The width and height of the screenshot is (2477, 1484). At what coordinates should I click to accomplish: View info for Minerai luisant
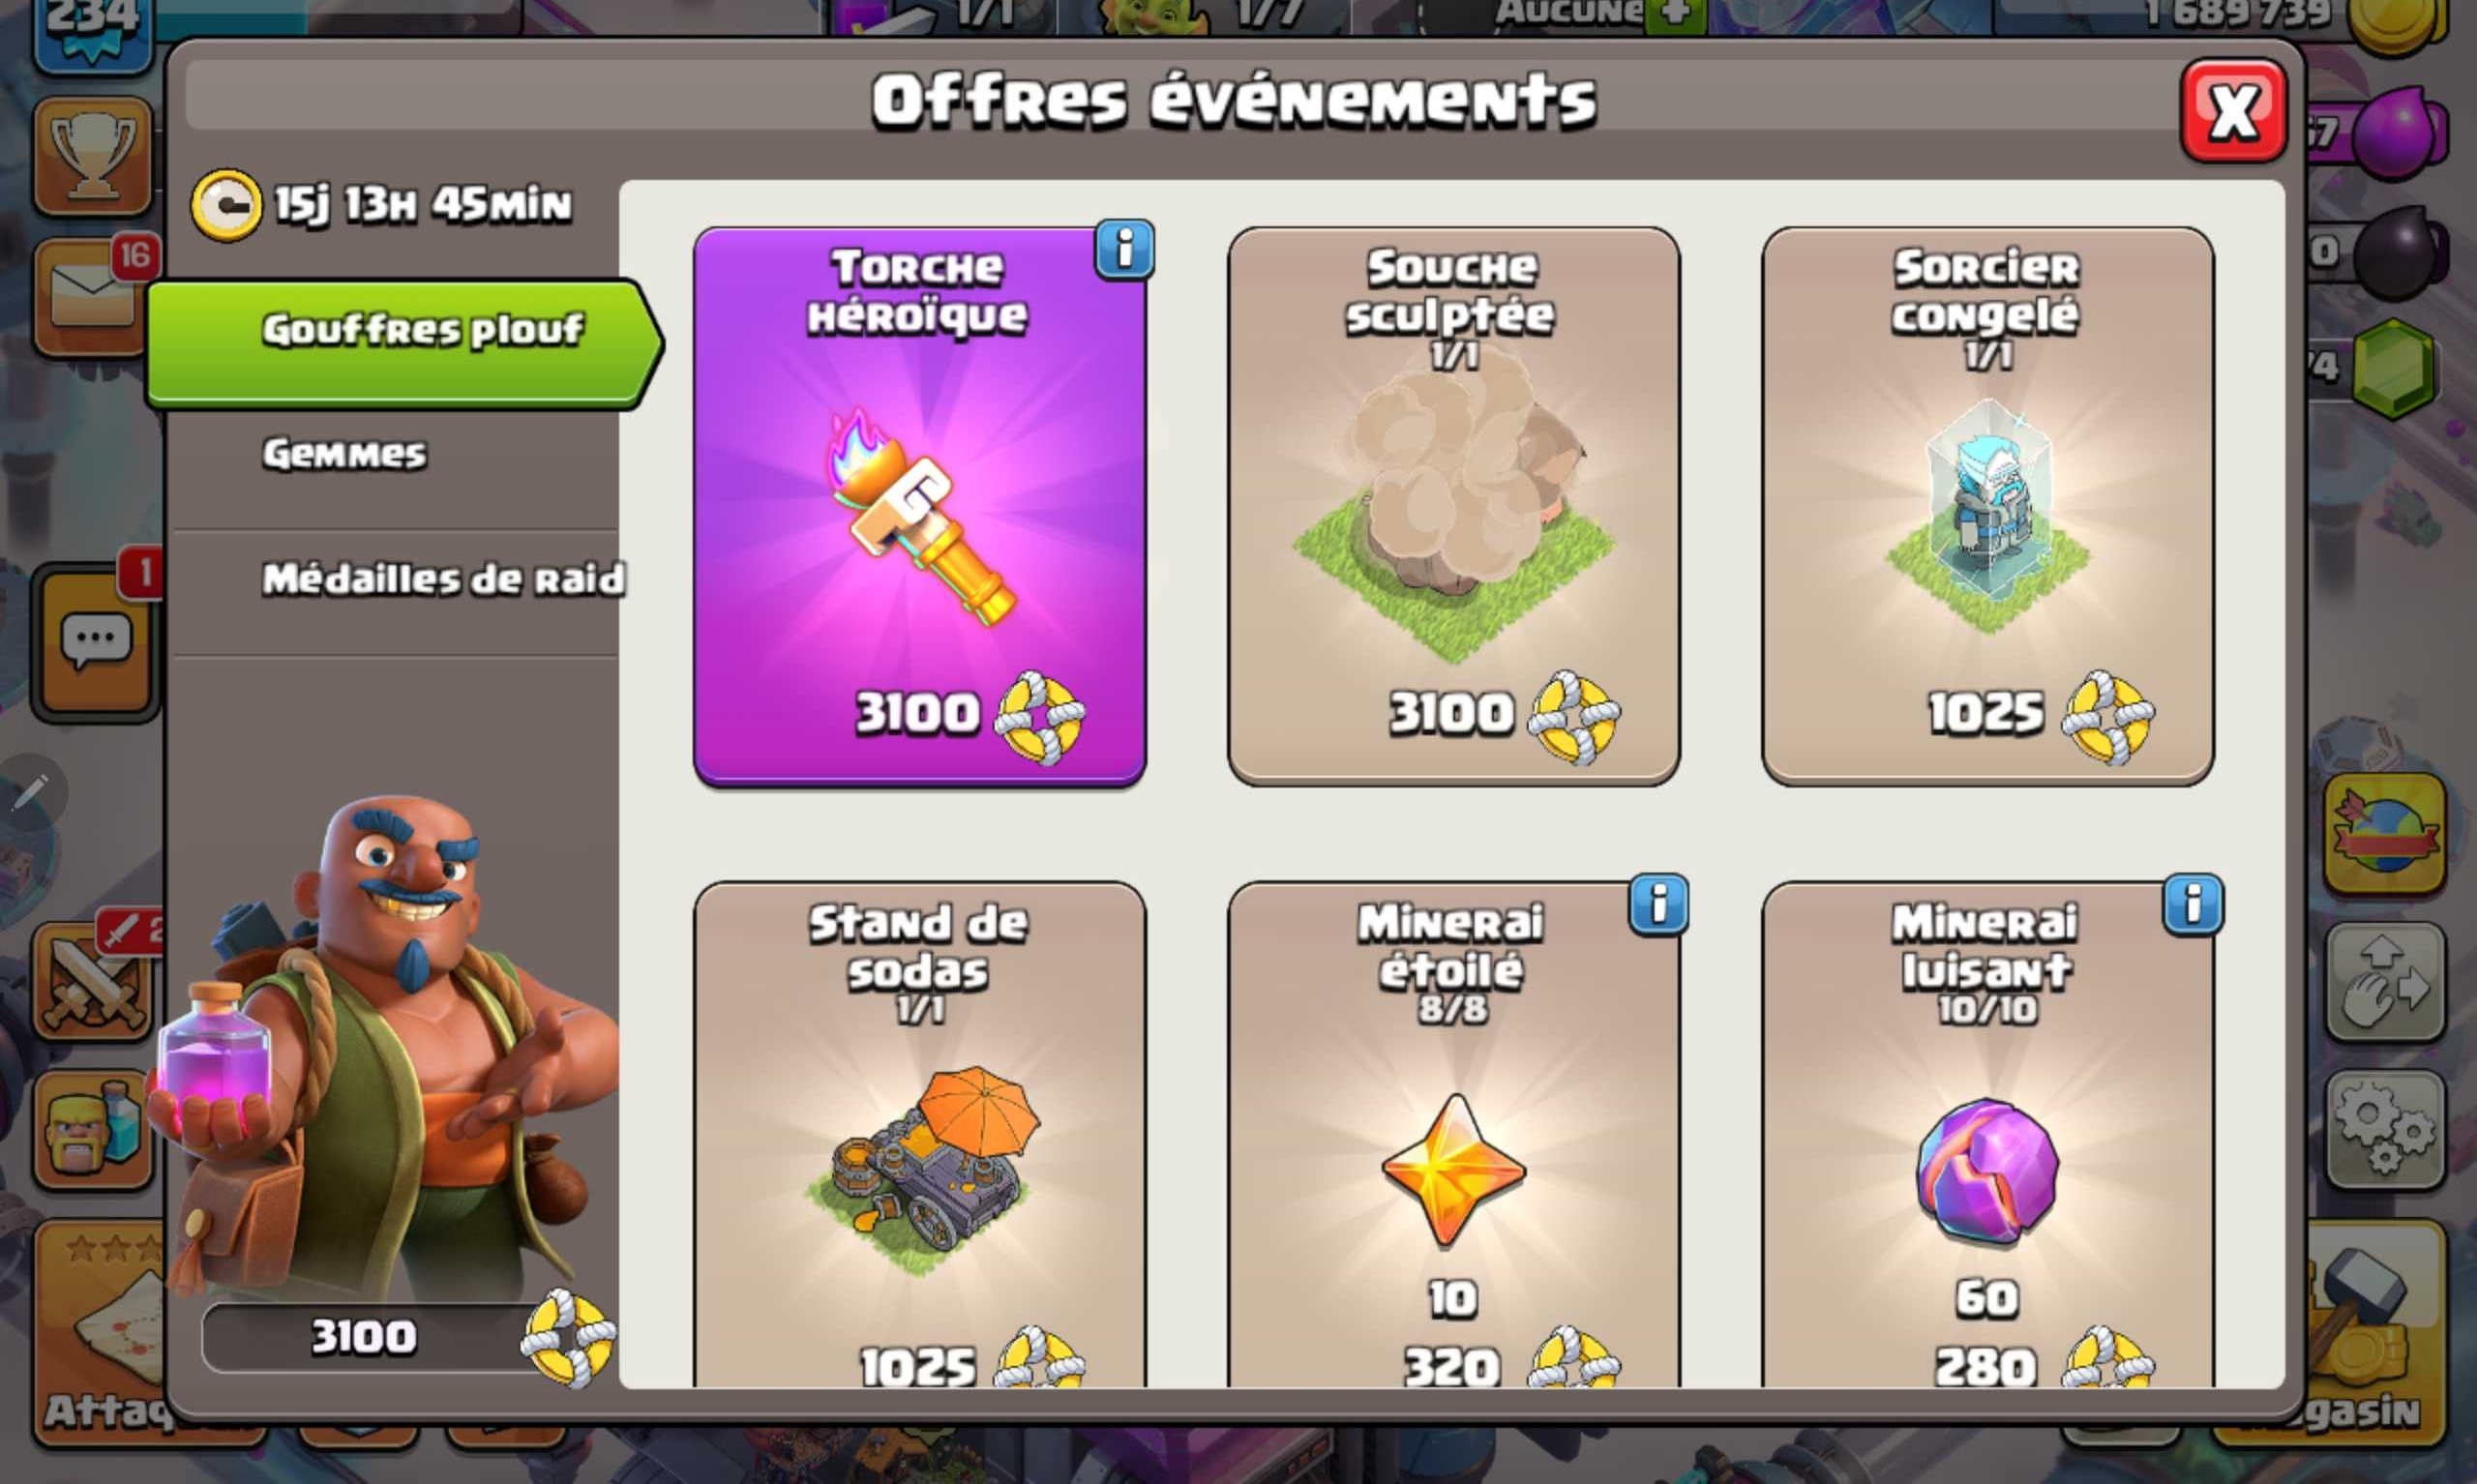click(2192, 905)
